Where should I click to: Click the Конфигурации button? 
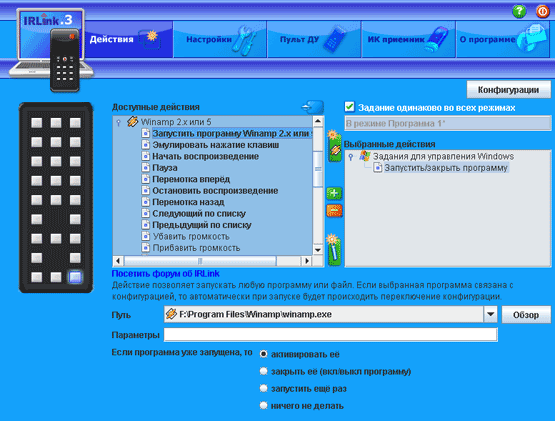(509, 90)
